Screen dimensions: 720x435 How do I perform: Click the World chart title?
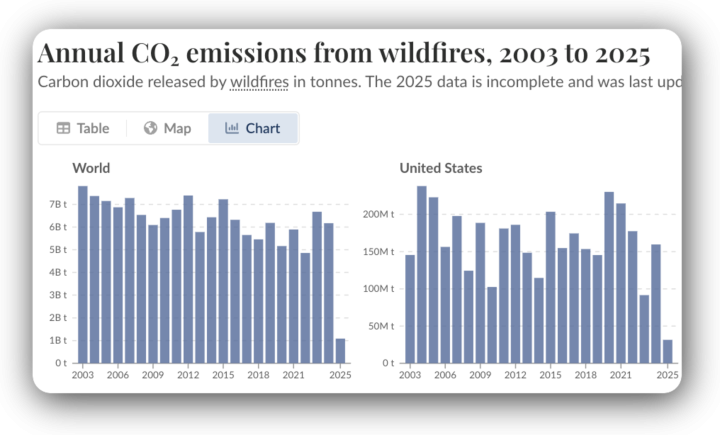[91, 168]
